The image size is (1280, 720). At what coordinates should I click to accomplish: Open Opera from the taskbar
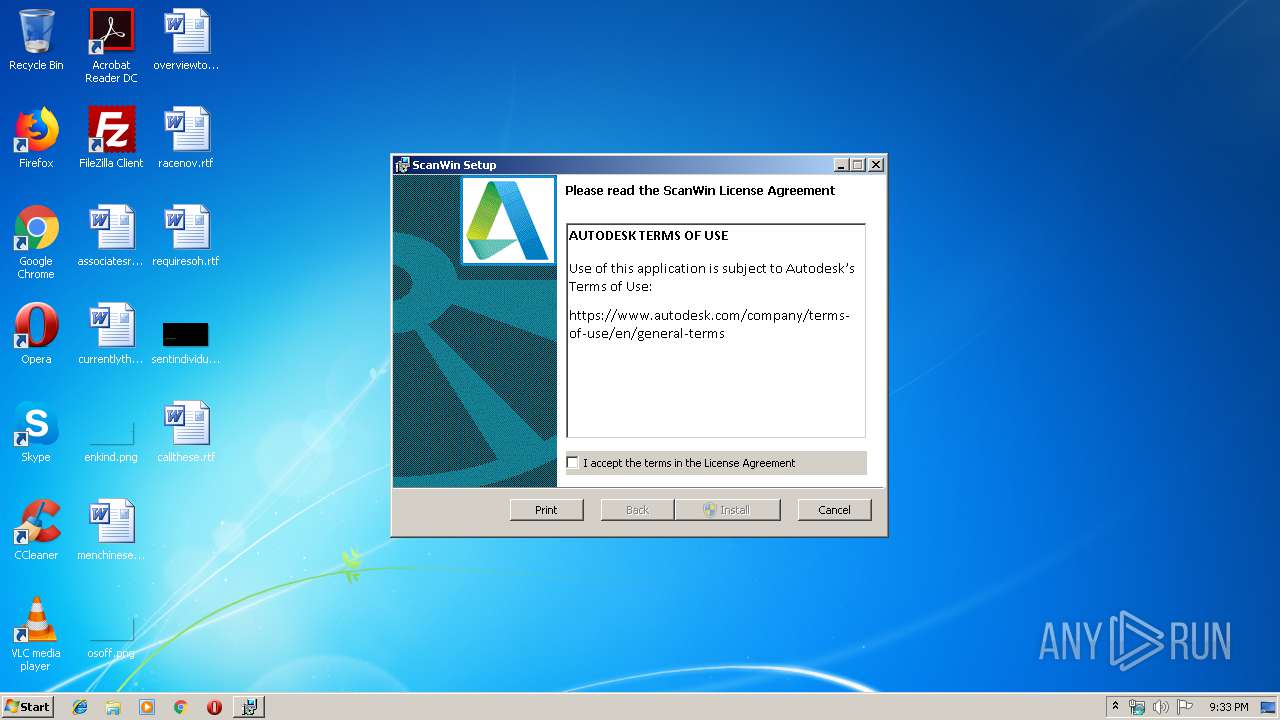[x=214, y=707]
